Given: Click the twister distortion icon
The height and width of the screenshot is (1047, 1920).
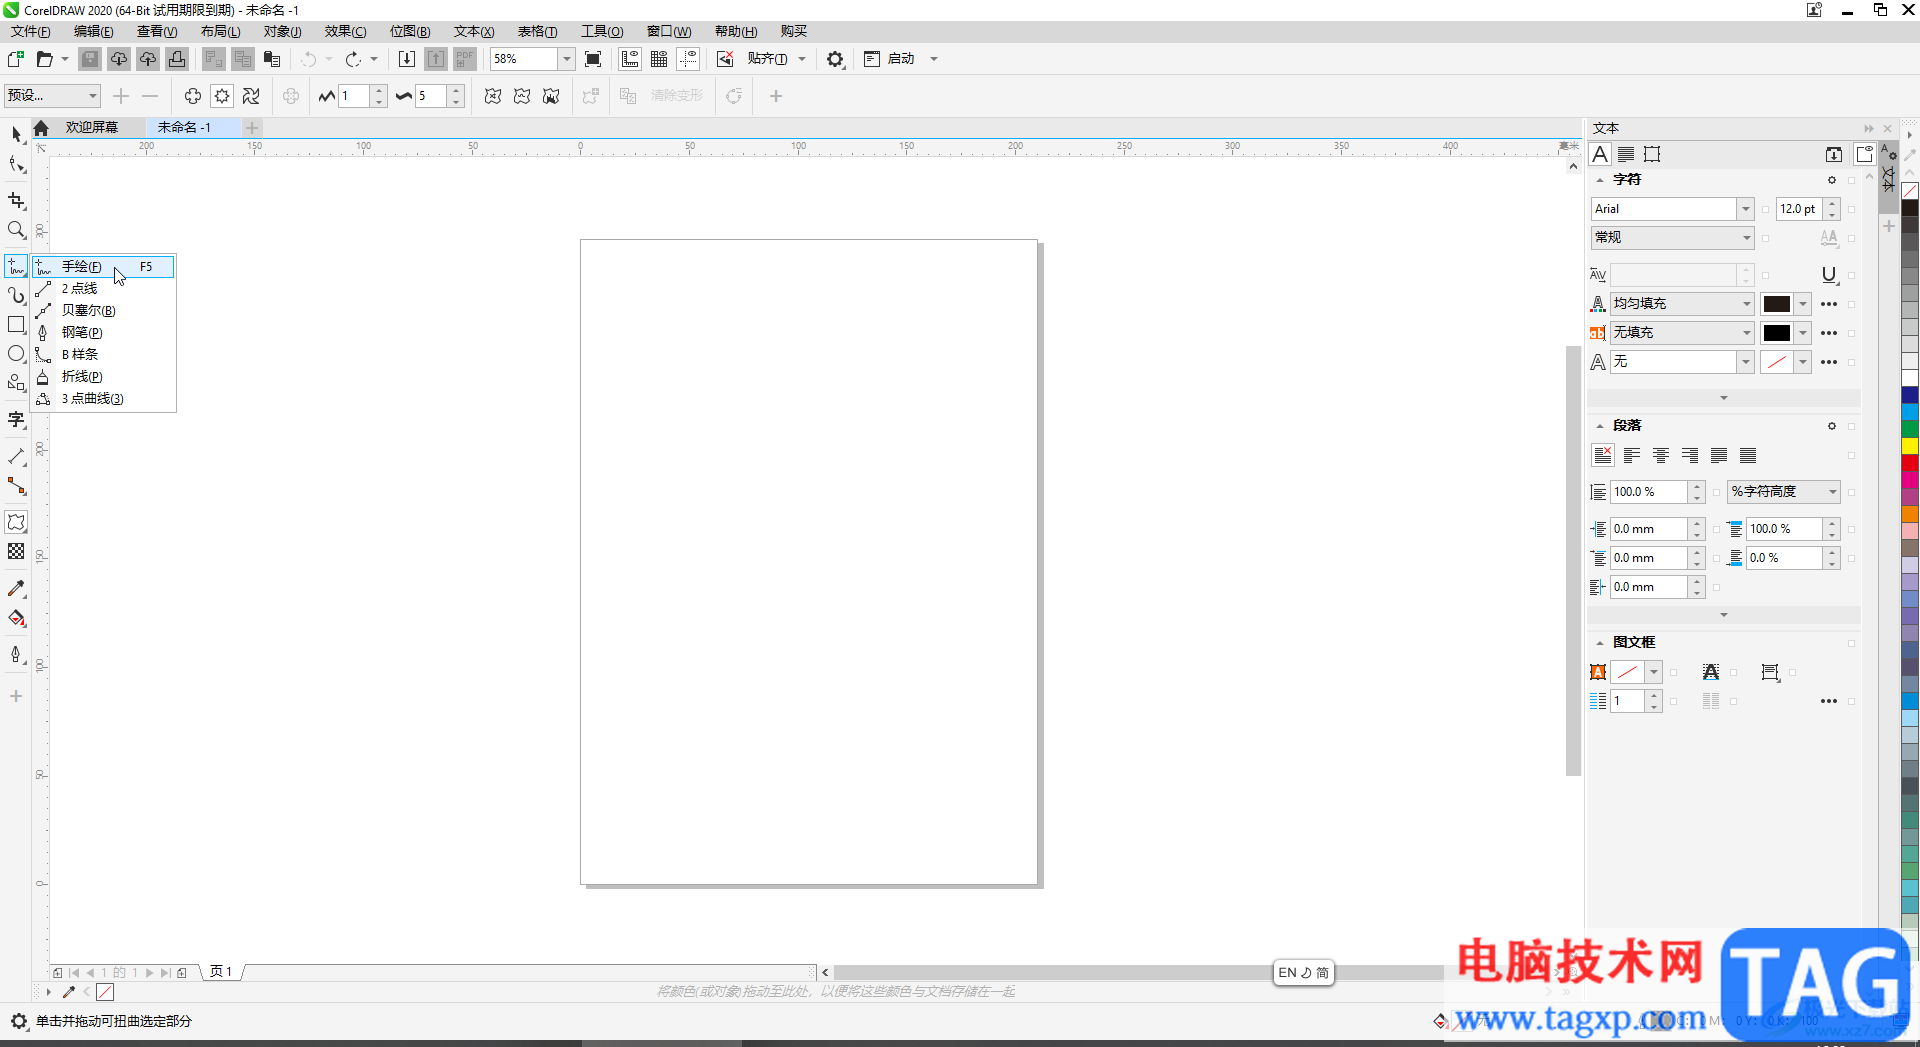Looking at the screenshot, I should 251,96.
